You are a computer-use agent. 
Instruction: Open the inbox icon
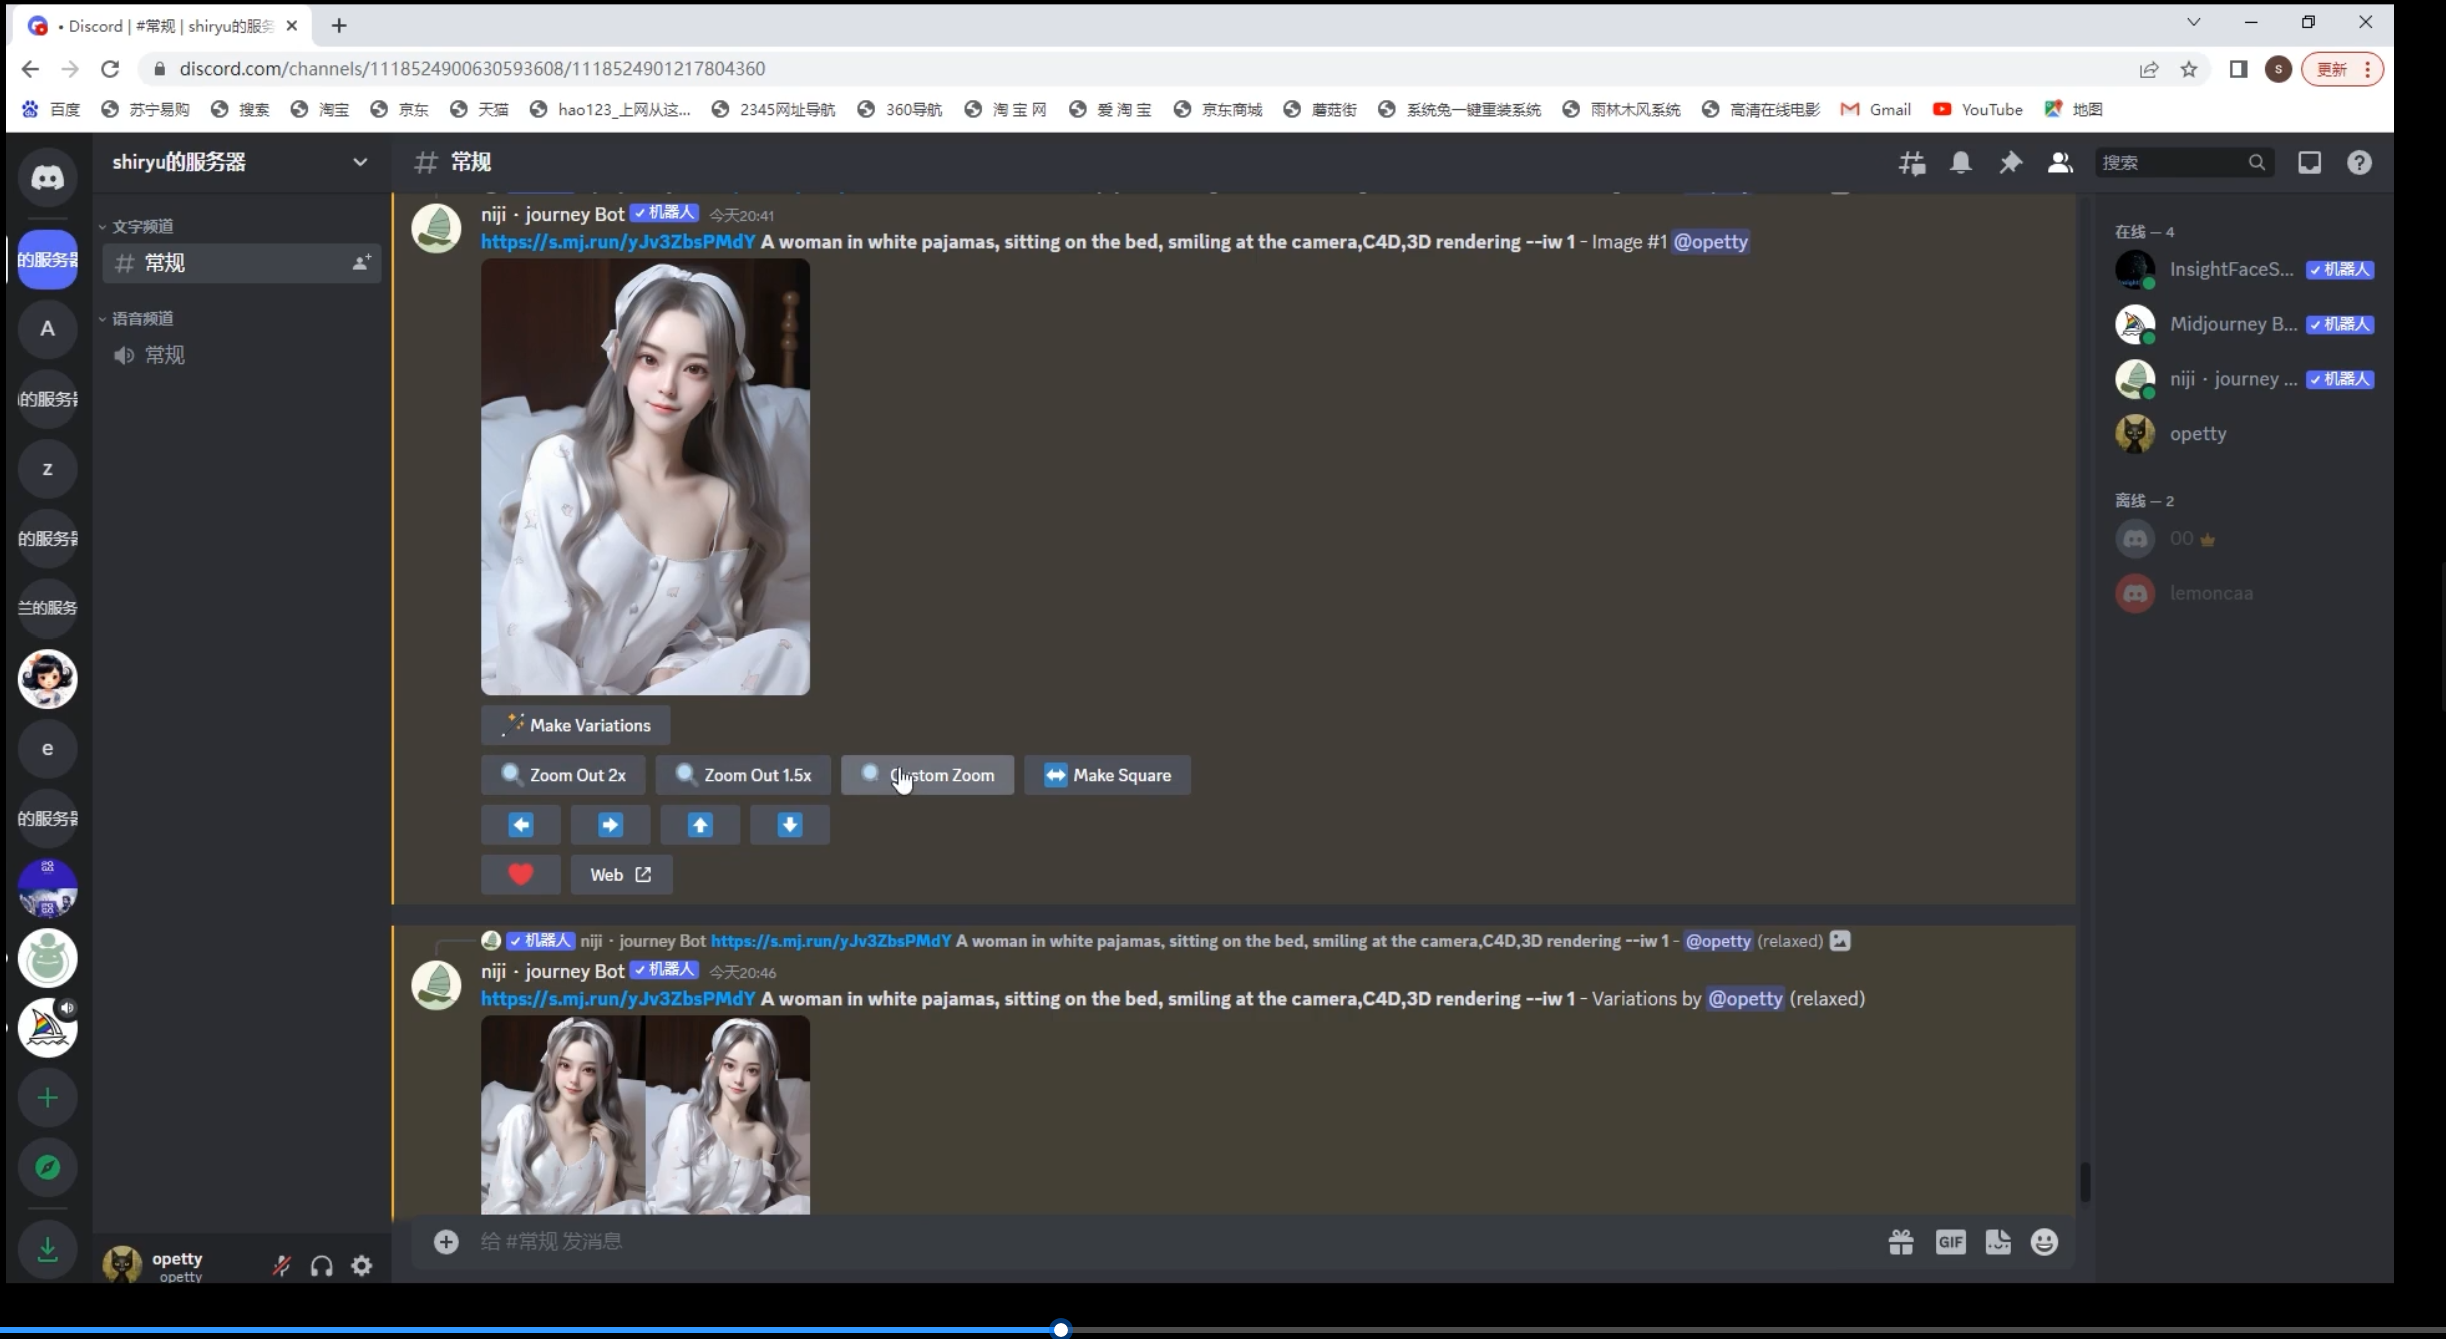coord(2309,162)
